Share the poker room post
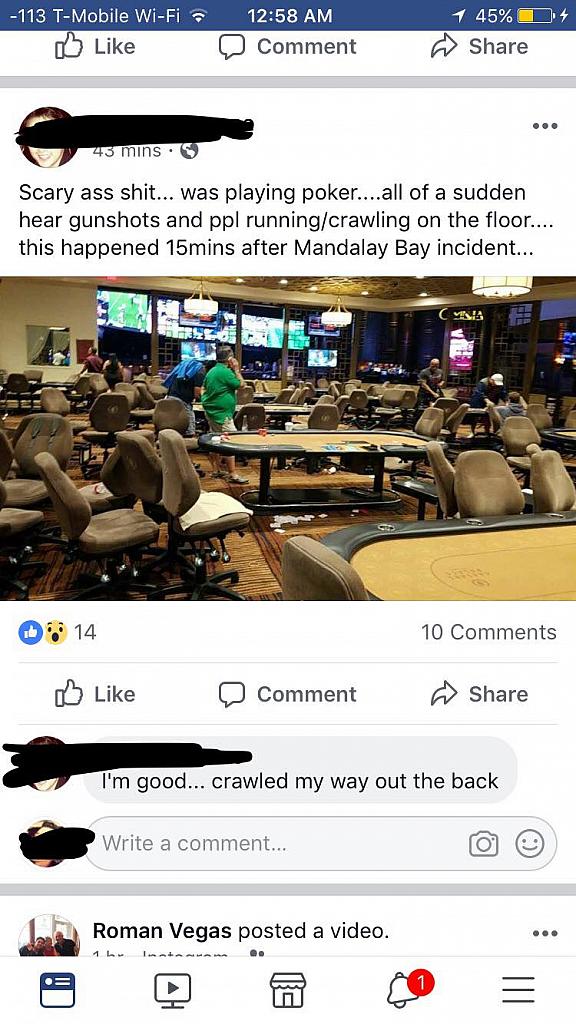The image size is (576, 1024). click(x=479, y=694)
